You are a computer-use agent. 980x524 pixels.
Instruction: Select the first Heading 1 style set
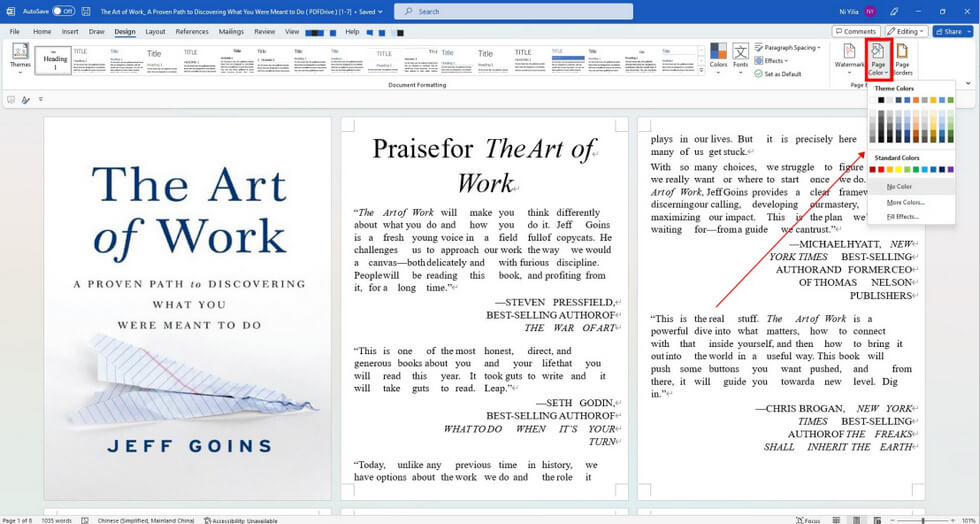click(53, 61)
